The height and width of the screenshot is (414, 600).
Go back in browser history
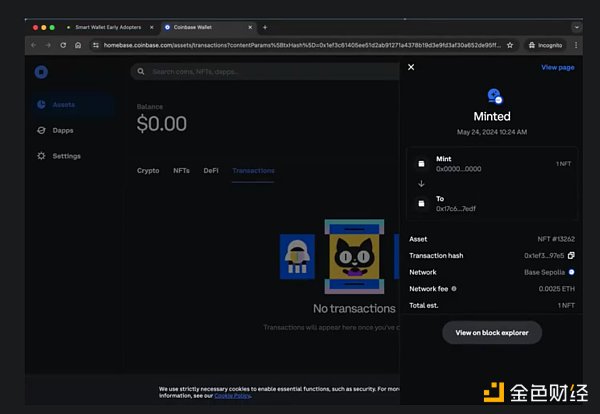pos(34,45)
